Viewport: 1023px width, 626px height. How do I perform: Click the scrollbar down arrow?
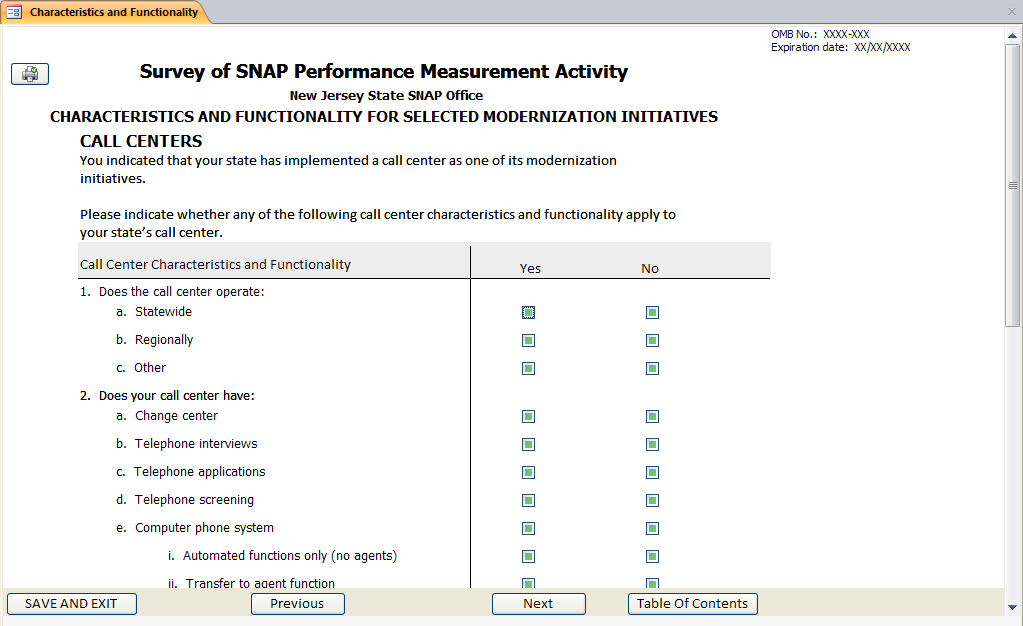click(x=1013, y=606)
